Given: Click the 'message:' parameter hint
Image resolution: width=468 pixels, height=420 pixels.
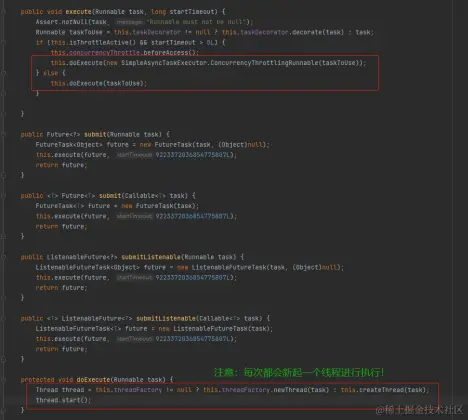Looking at the screenshot, I should (x=129, y=22).
